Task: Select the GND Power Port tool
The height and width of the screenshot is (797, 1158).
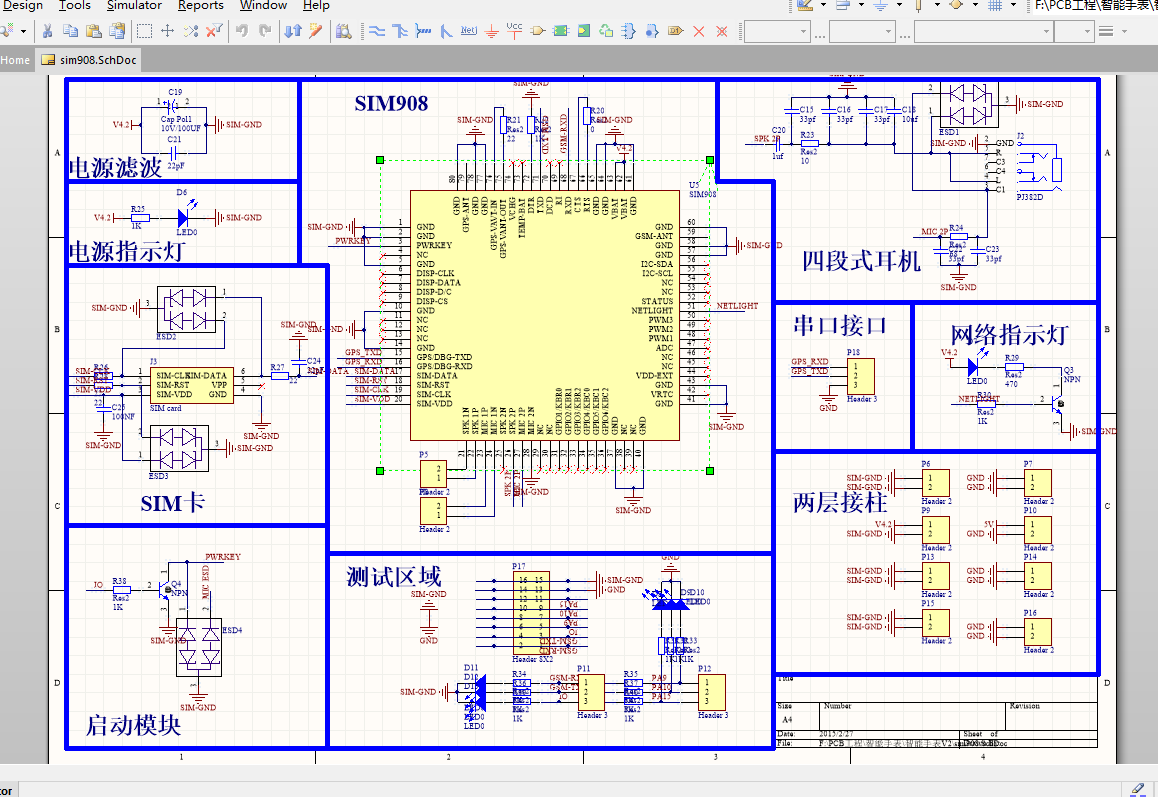Action: (492, 31)
